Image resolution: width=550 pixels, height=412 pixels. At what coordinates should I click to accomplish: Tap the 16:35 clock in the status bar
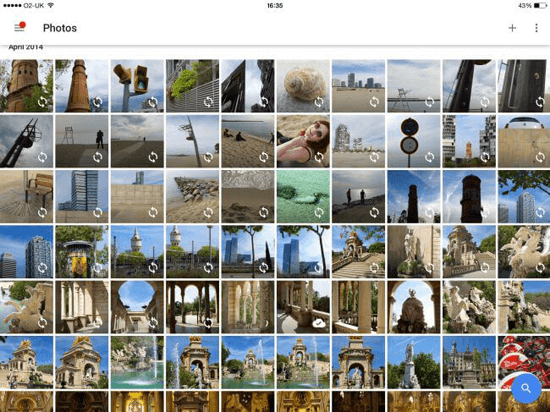pos(275,5)
